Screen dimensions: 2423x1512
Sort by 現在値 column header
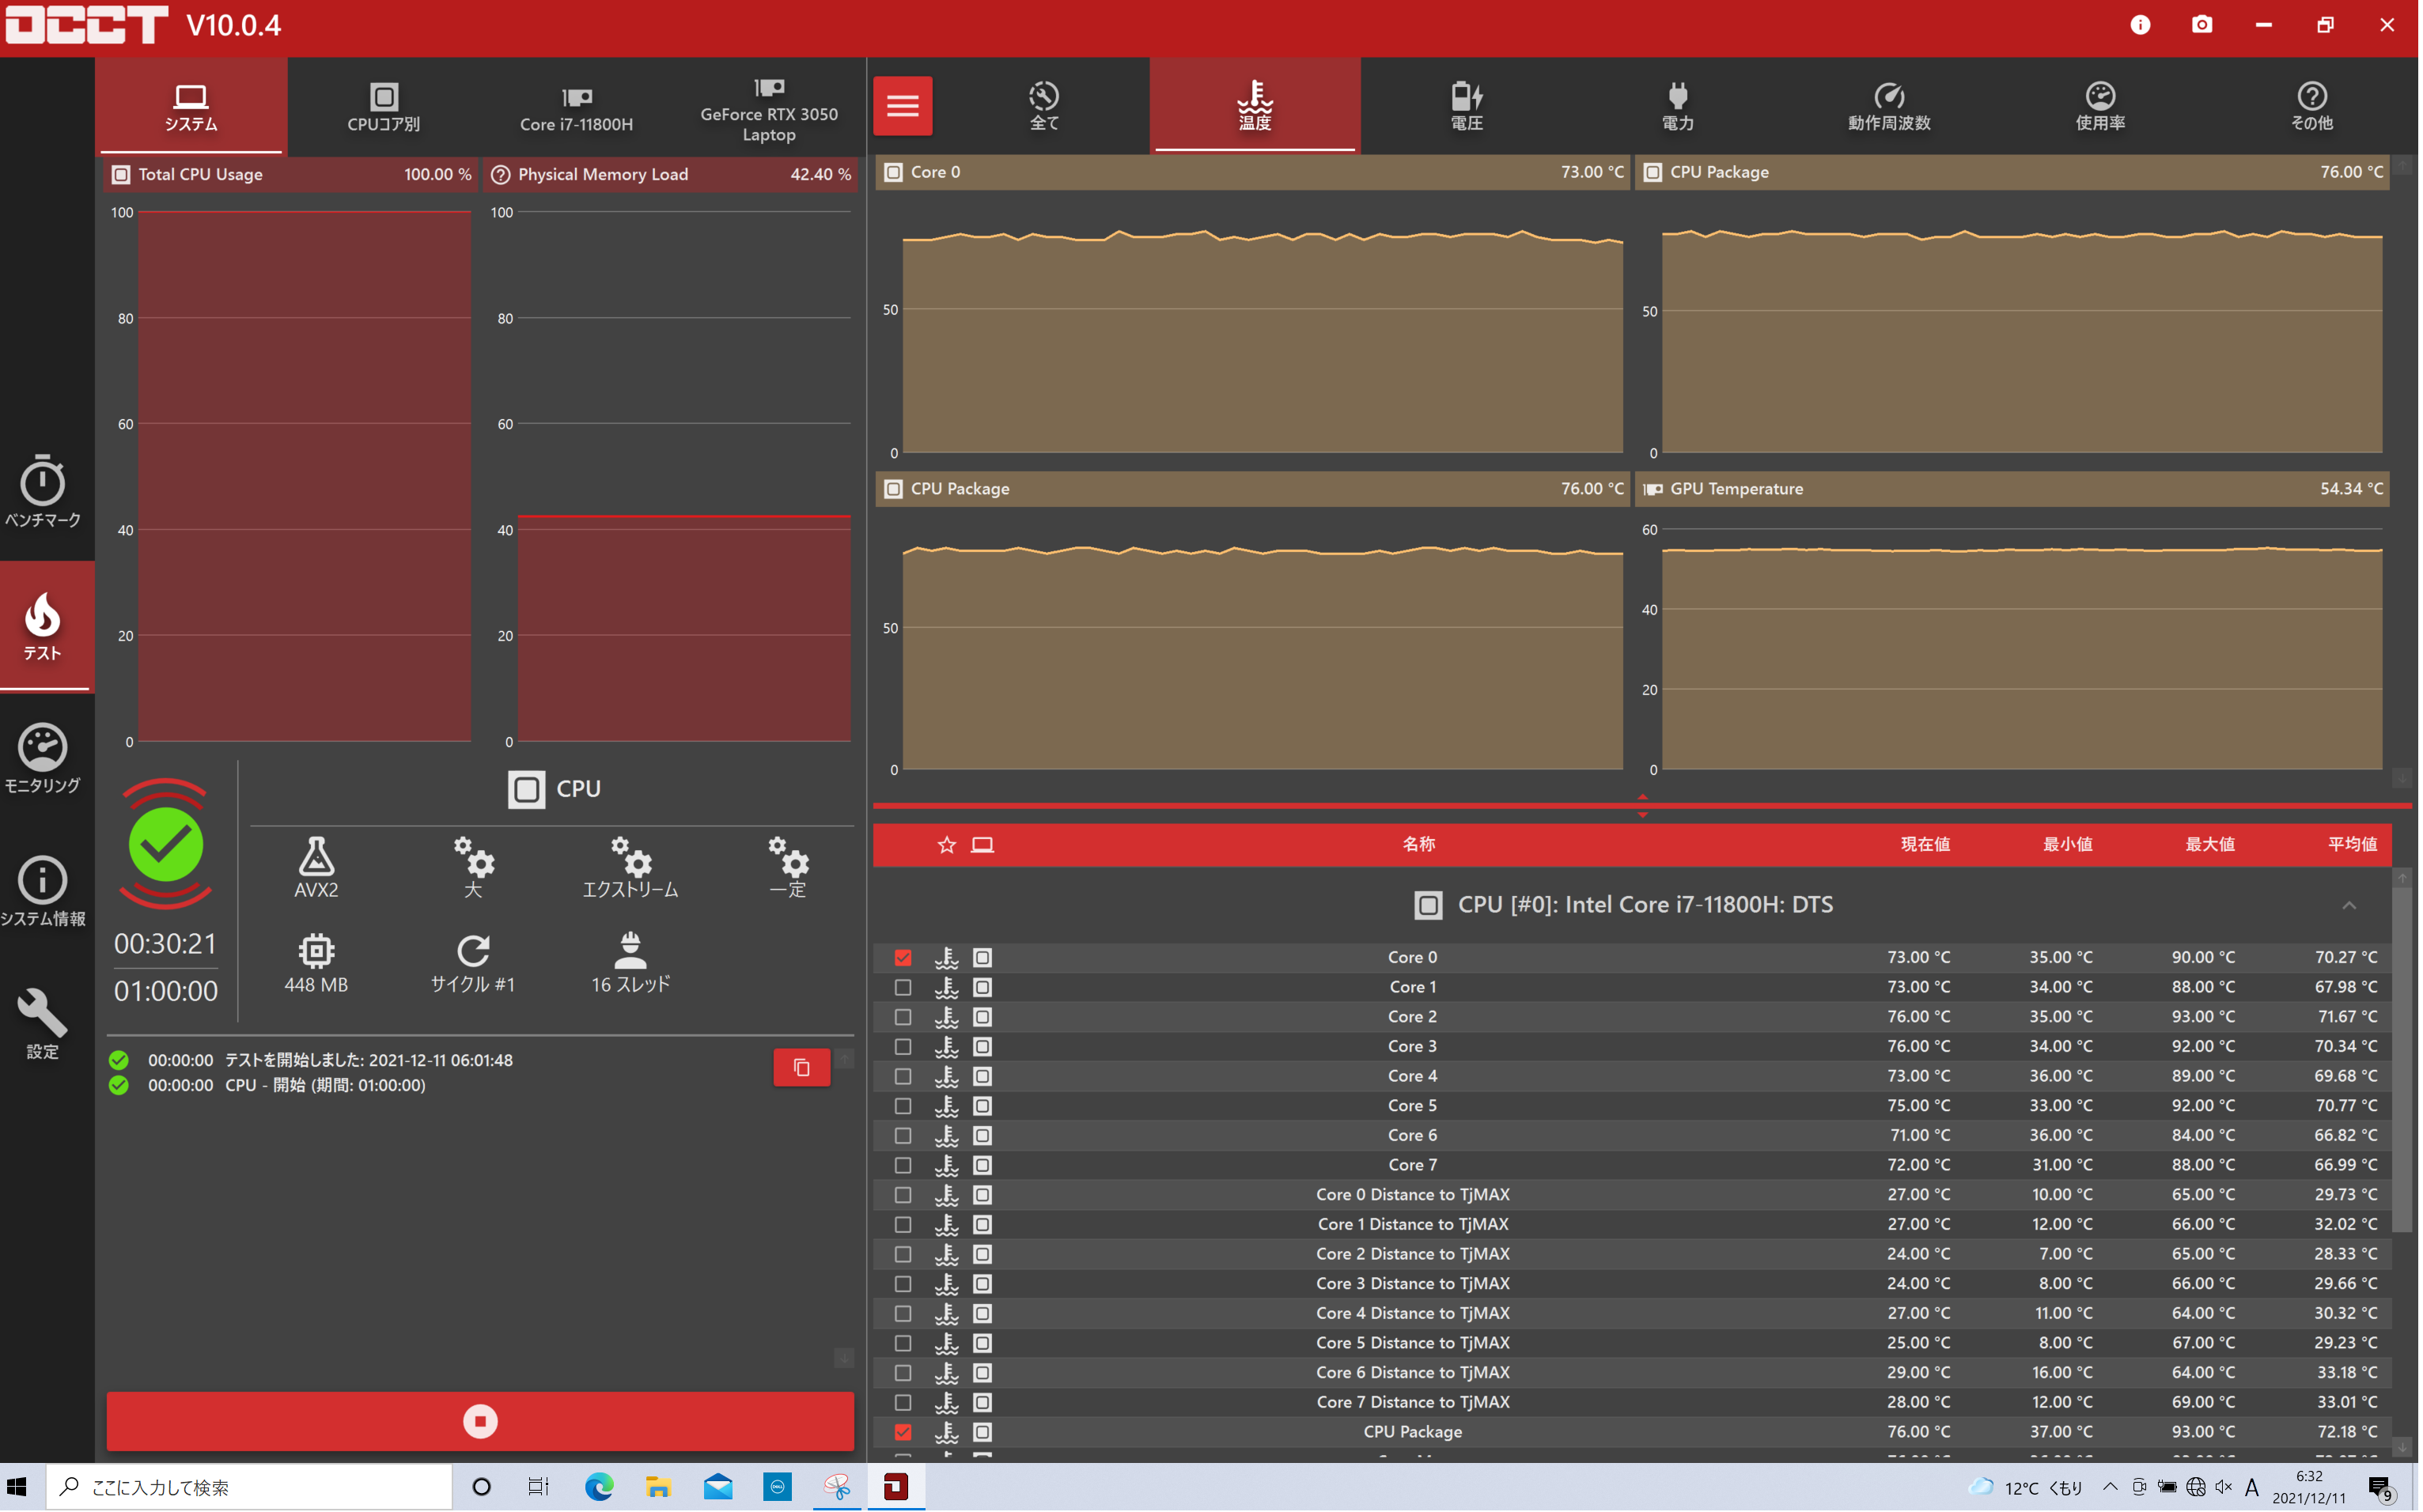pyautogui.click(x=1926, y=845)
